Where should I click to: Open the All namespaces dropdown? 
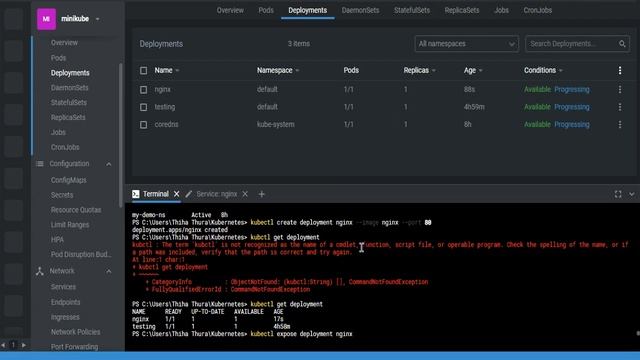click(x=467, y=44)
